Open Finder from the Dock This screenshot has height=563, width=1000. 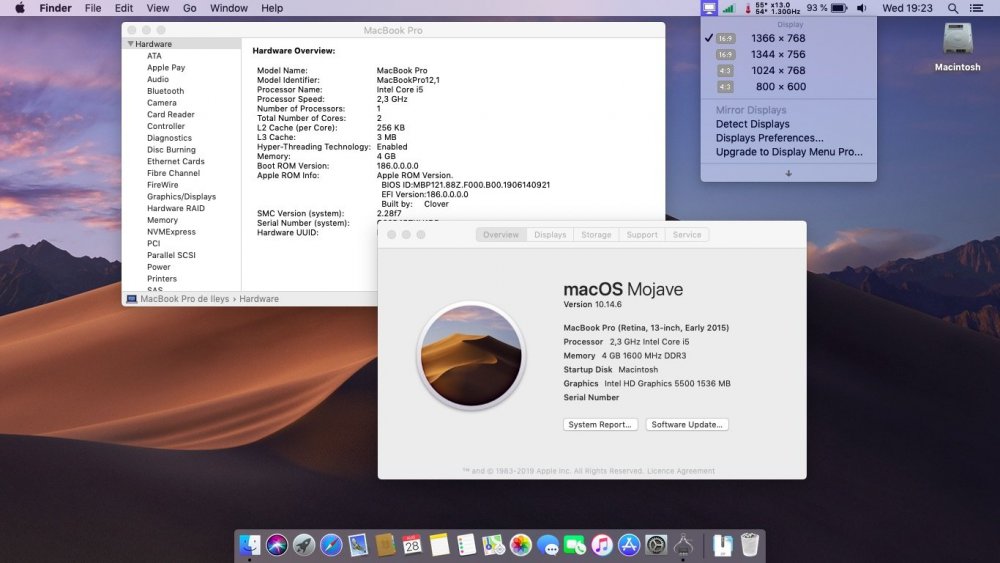(249, 545)
